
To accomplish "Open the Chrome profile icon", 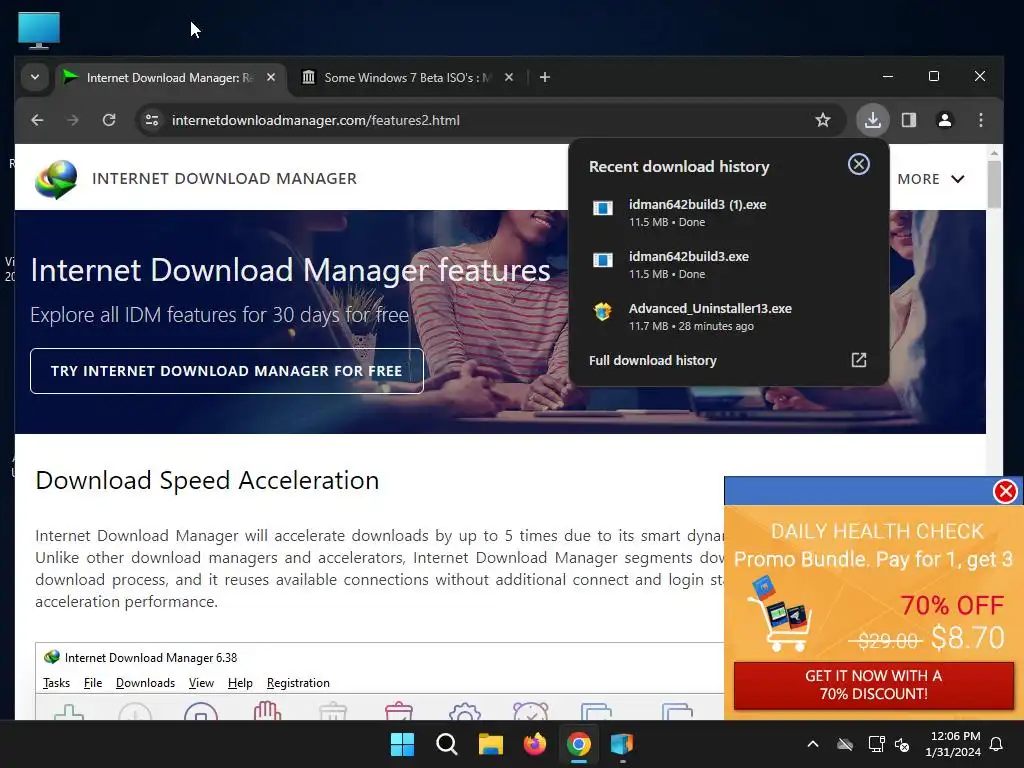I will click(944, 120).
